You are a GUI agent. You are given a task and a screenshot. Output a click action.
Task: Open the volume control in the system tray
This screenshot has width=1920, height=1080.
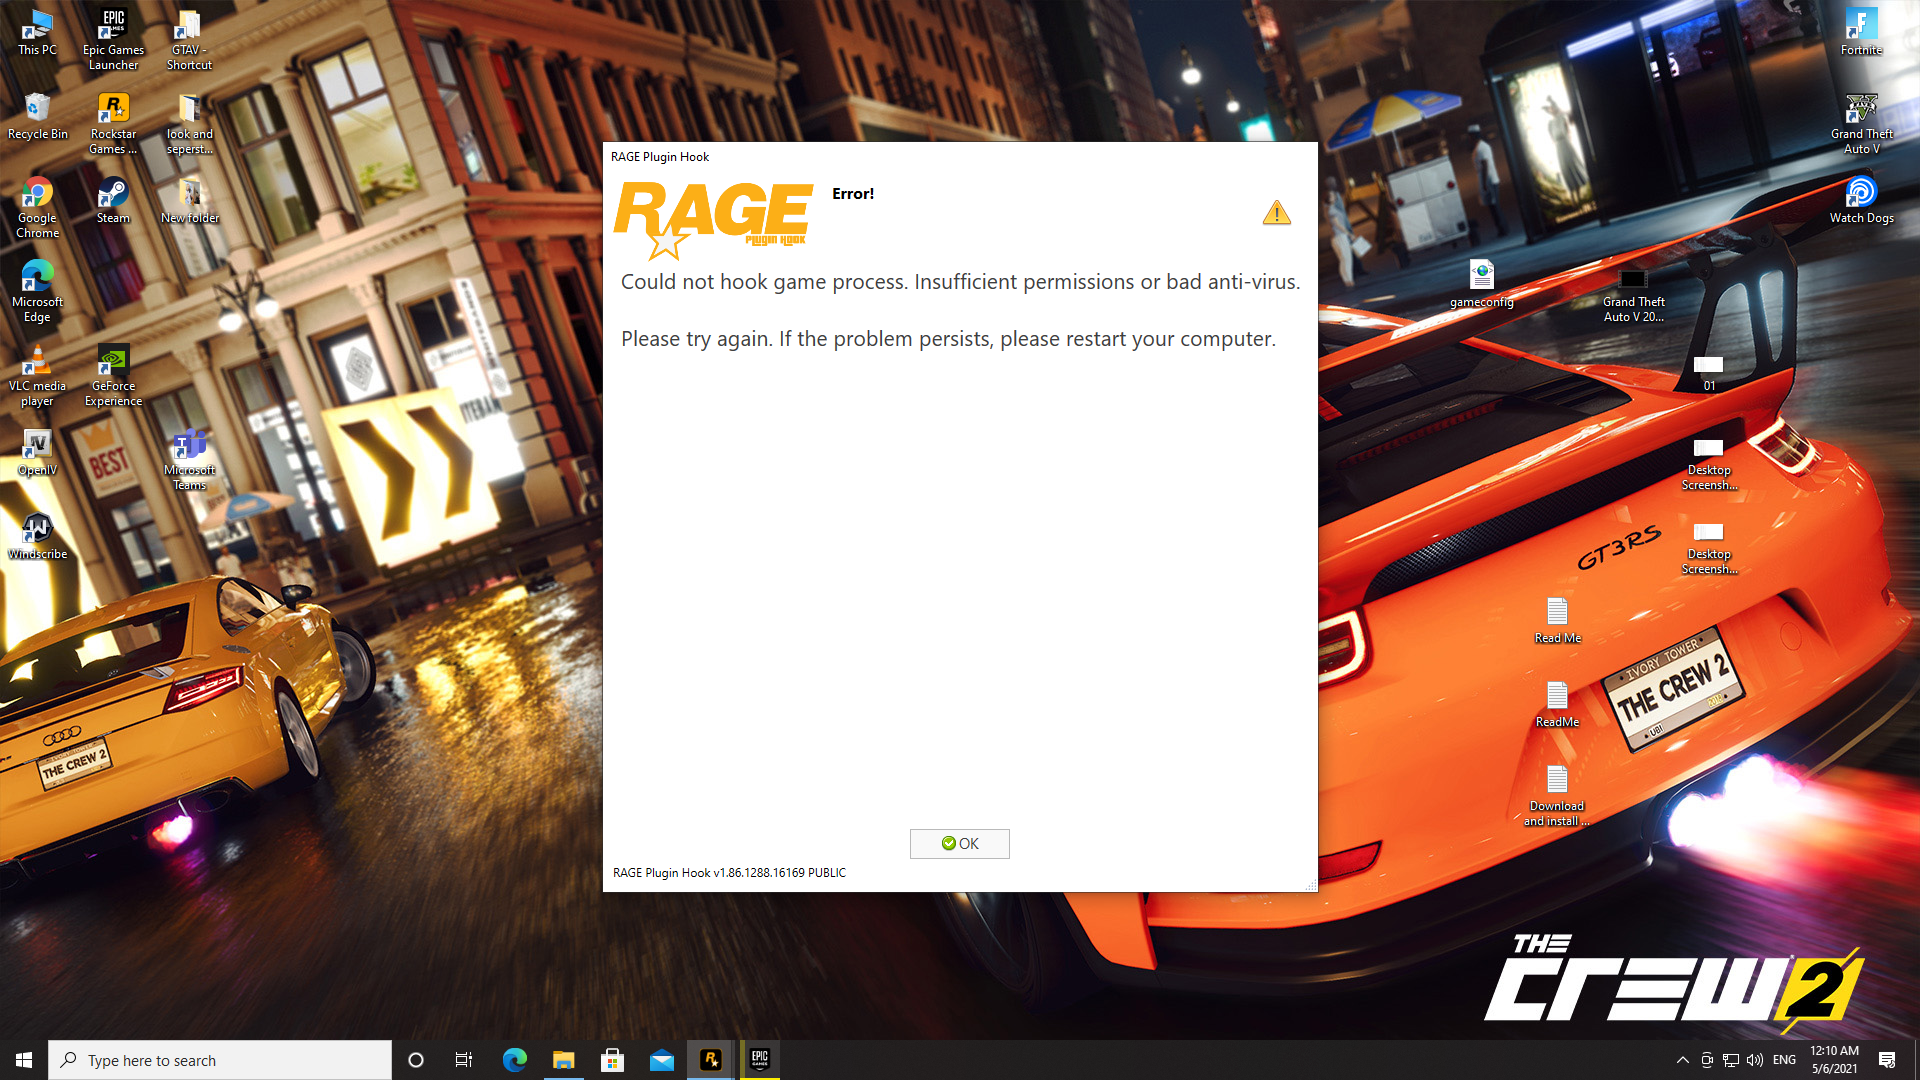(1755, 1060)
